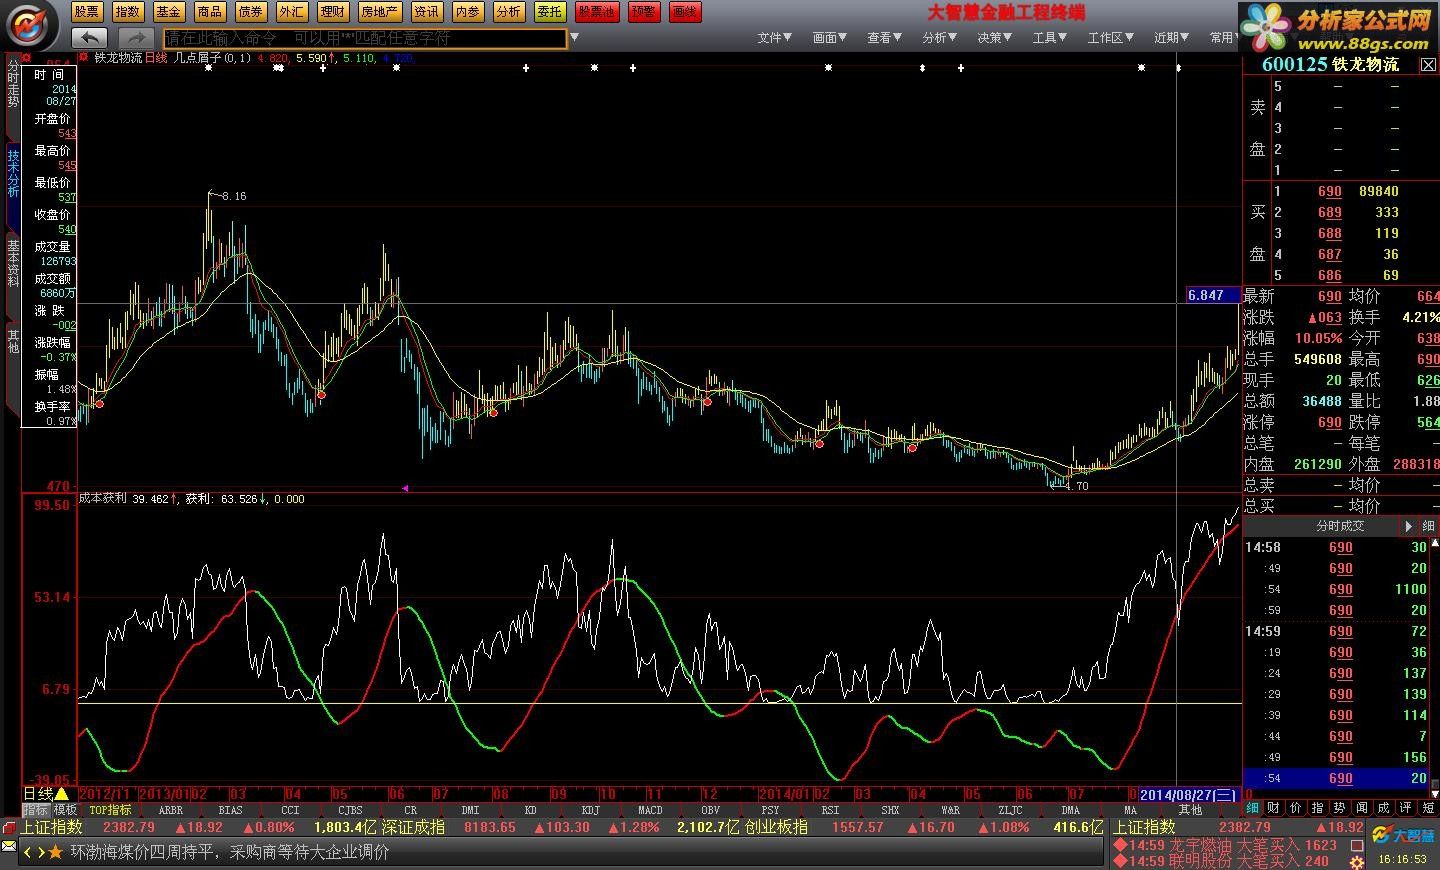The image size is (1440, 870).
Task: Select the MACD indicator tab
Action: pos(650,810)
